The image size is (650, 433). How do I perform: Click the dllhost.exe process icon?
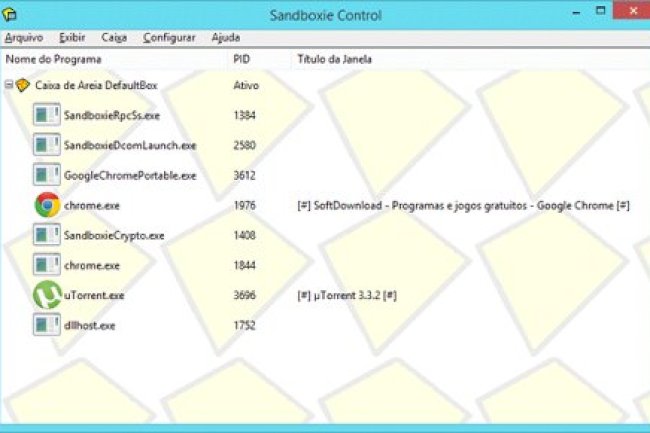pos(46,325)
